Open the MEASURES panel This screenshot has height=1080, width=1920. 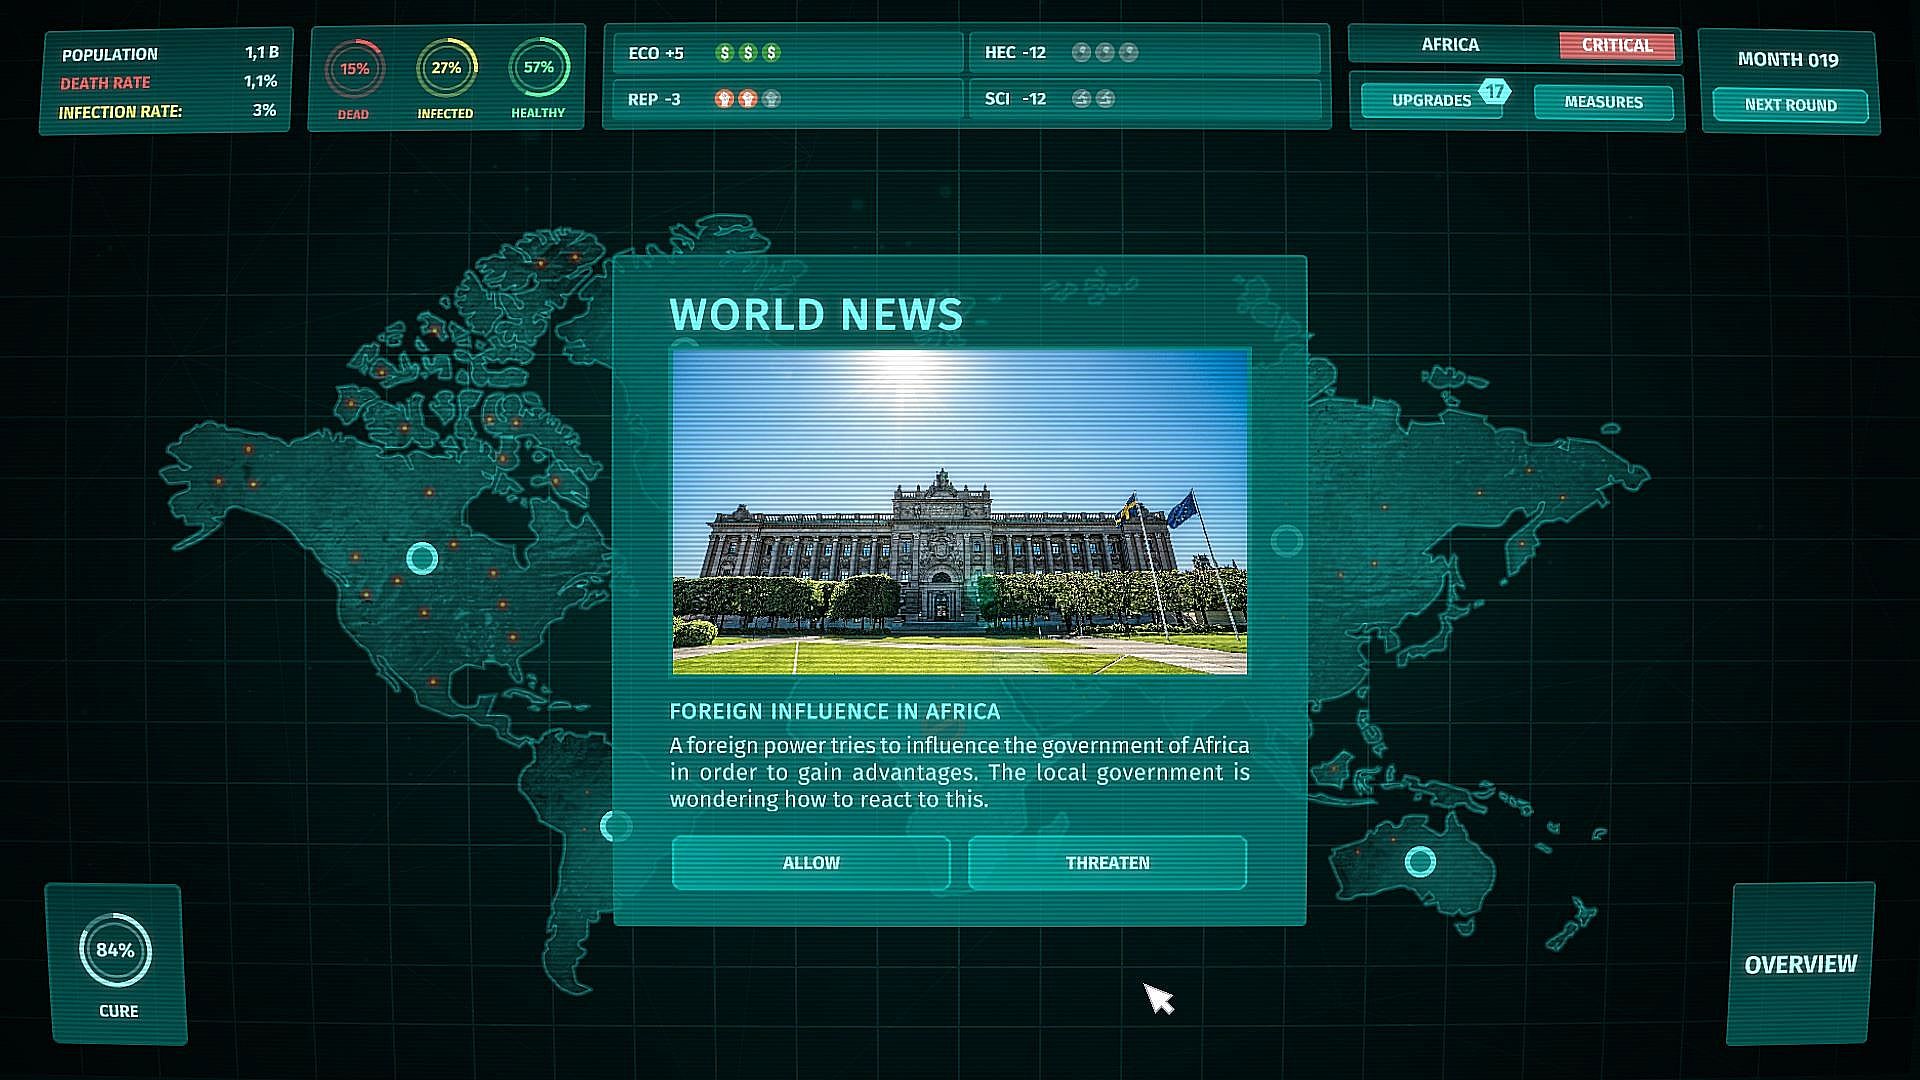click(1603, 102)
